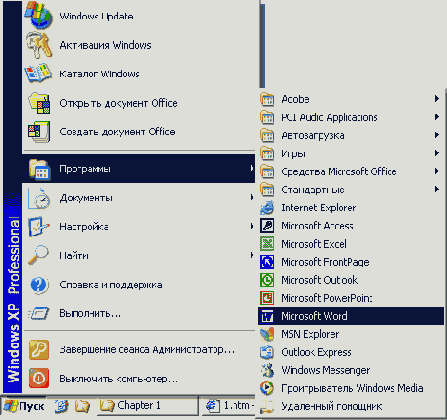447x420 pixels.
Task: Click the Настройка control panel icon
Action: (x=39, y=227)
